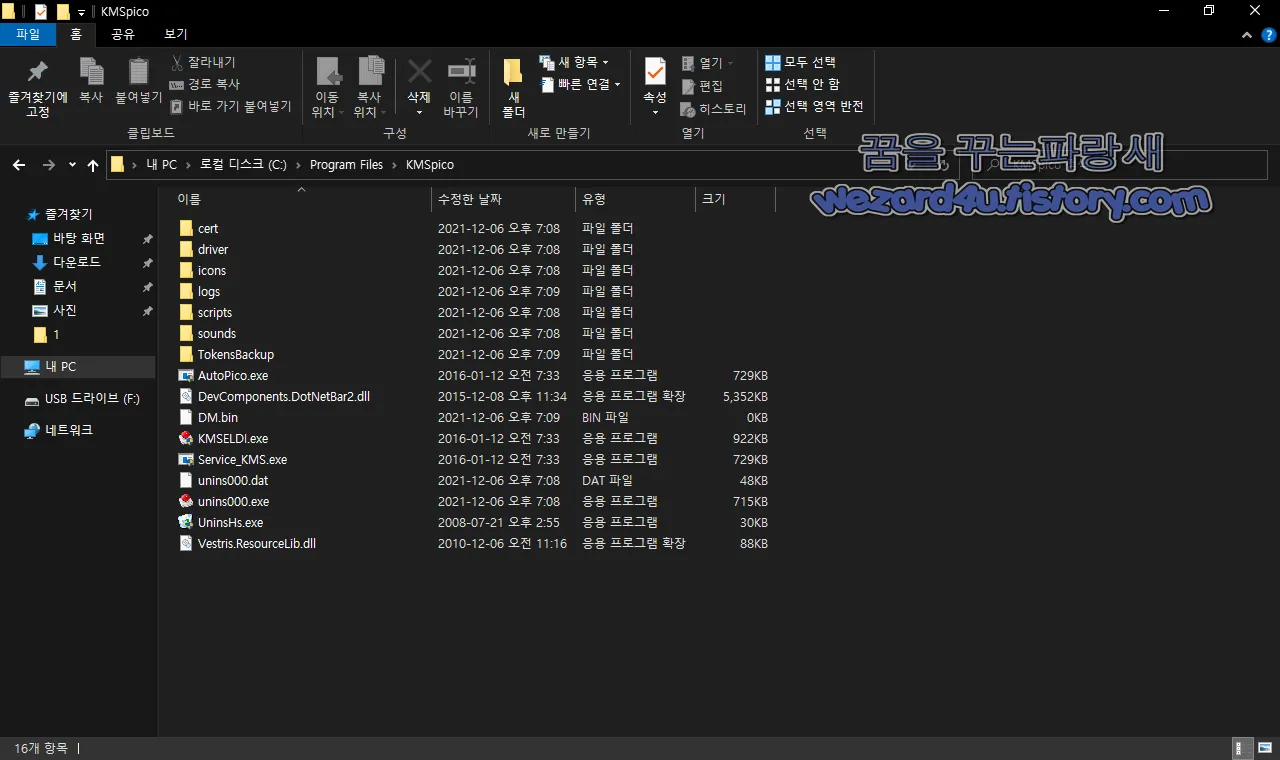Collapse the ribbon with the chevron
The width and height of the screenshot is (1280, 760).
[1245, 34]
